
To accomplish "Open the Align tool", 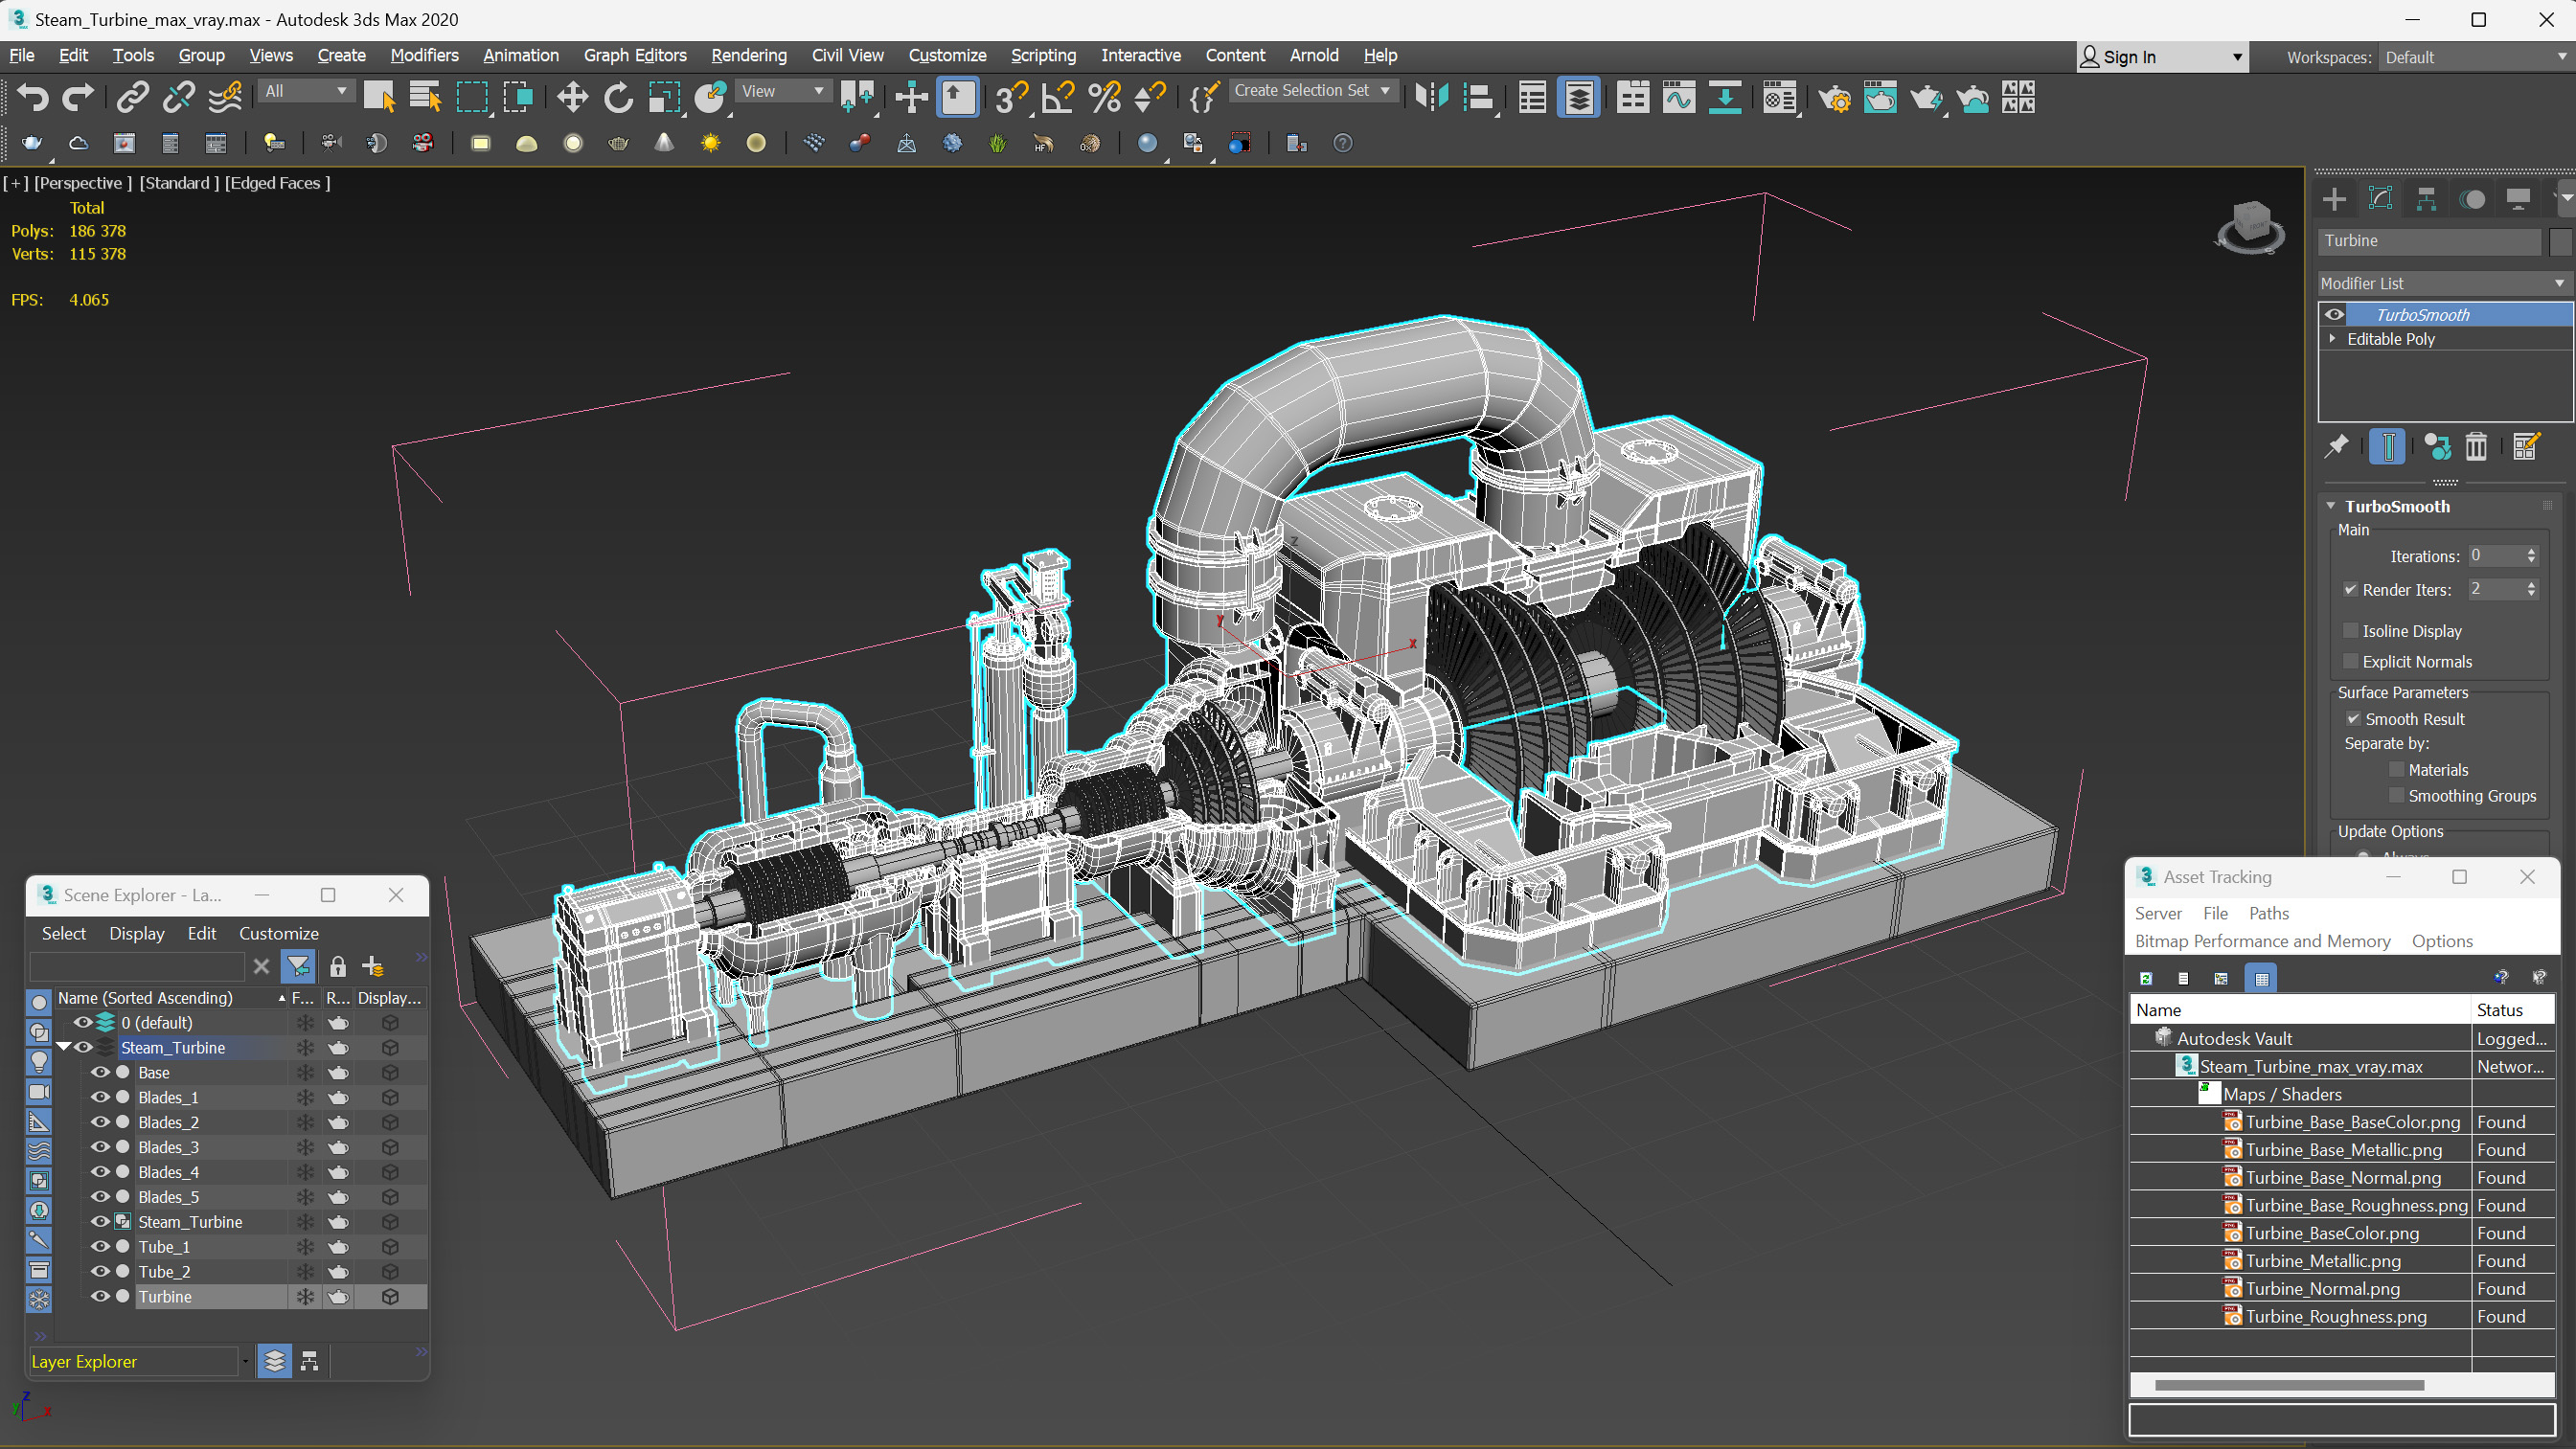I will tap(1478, 98).
